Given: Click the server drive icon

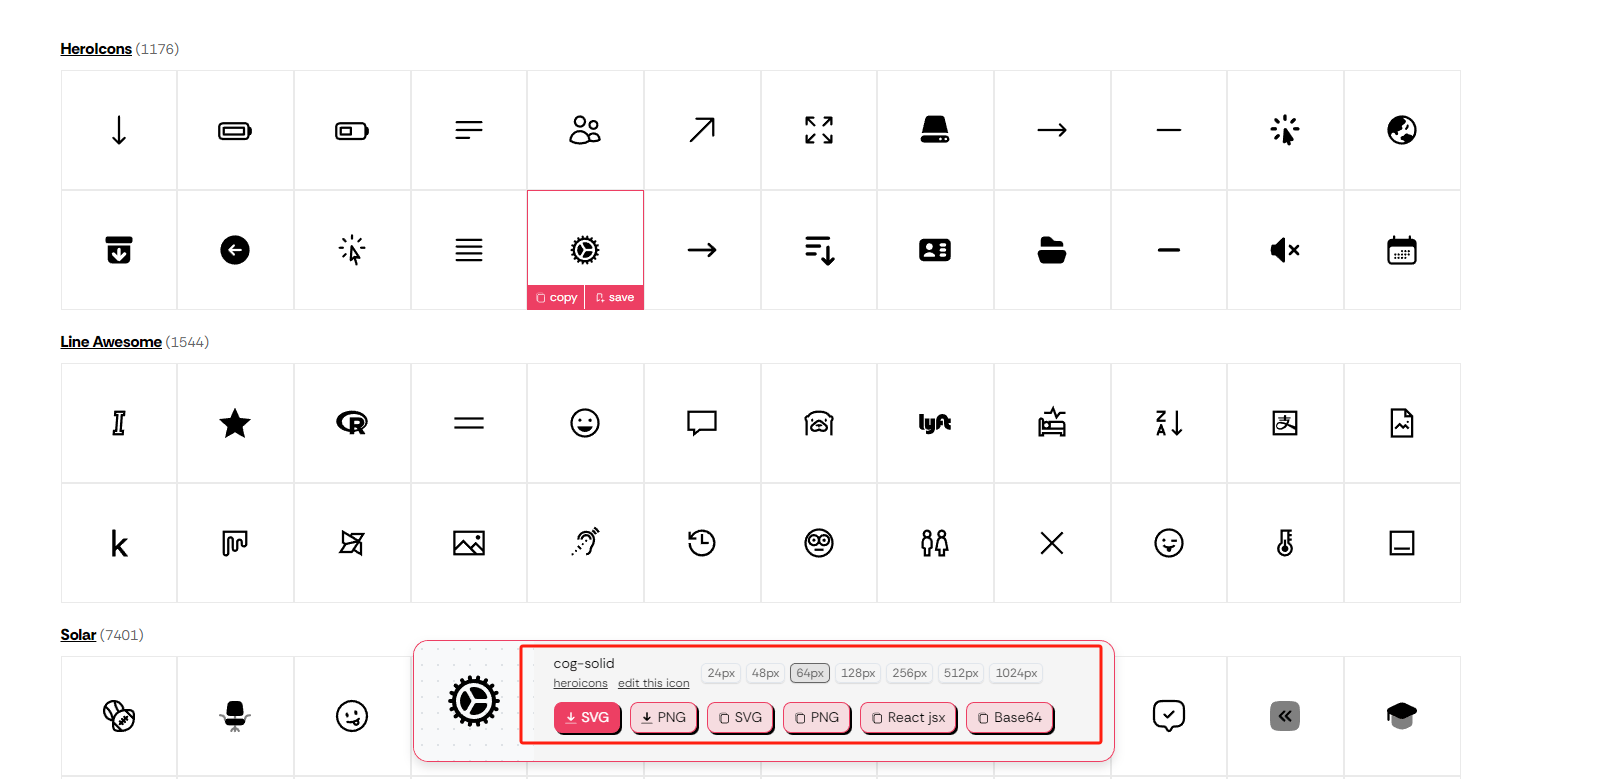Looking at the screenshot, I should tap(935, 130).
